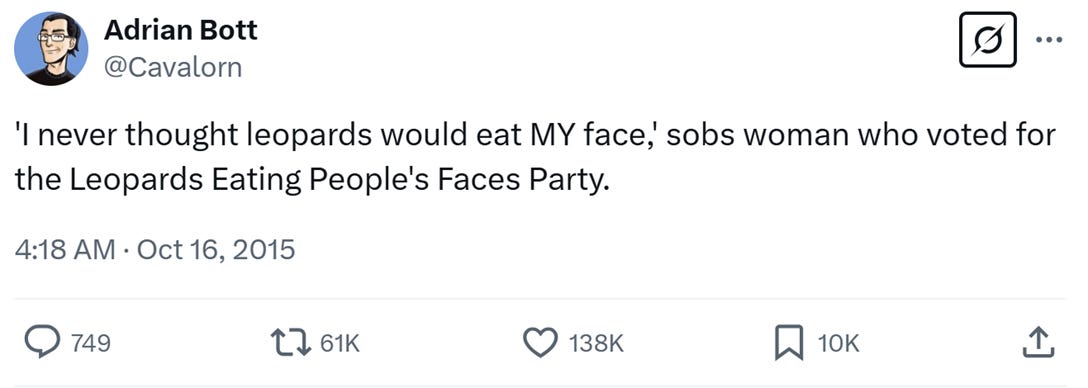View the 61K reposts count
Image resolution: width=1088 pixels, height=388 pixels.
click(341, 343)
